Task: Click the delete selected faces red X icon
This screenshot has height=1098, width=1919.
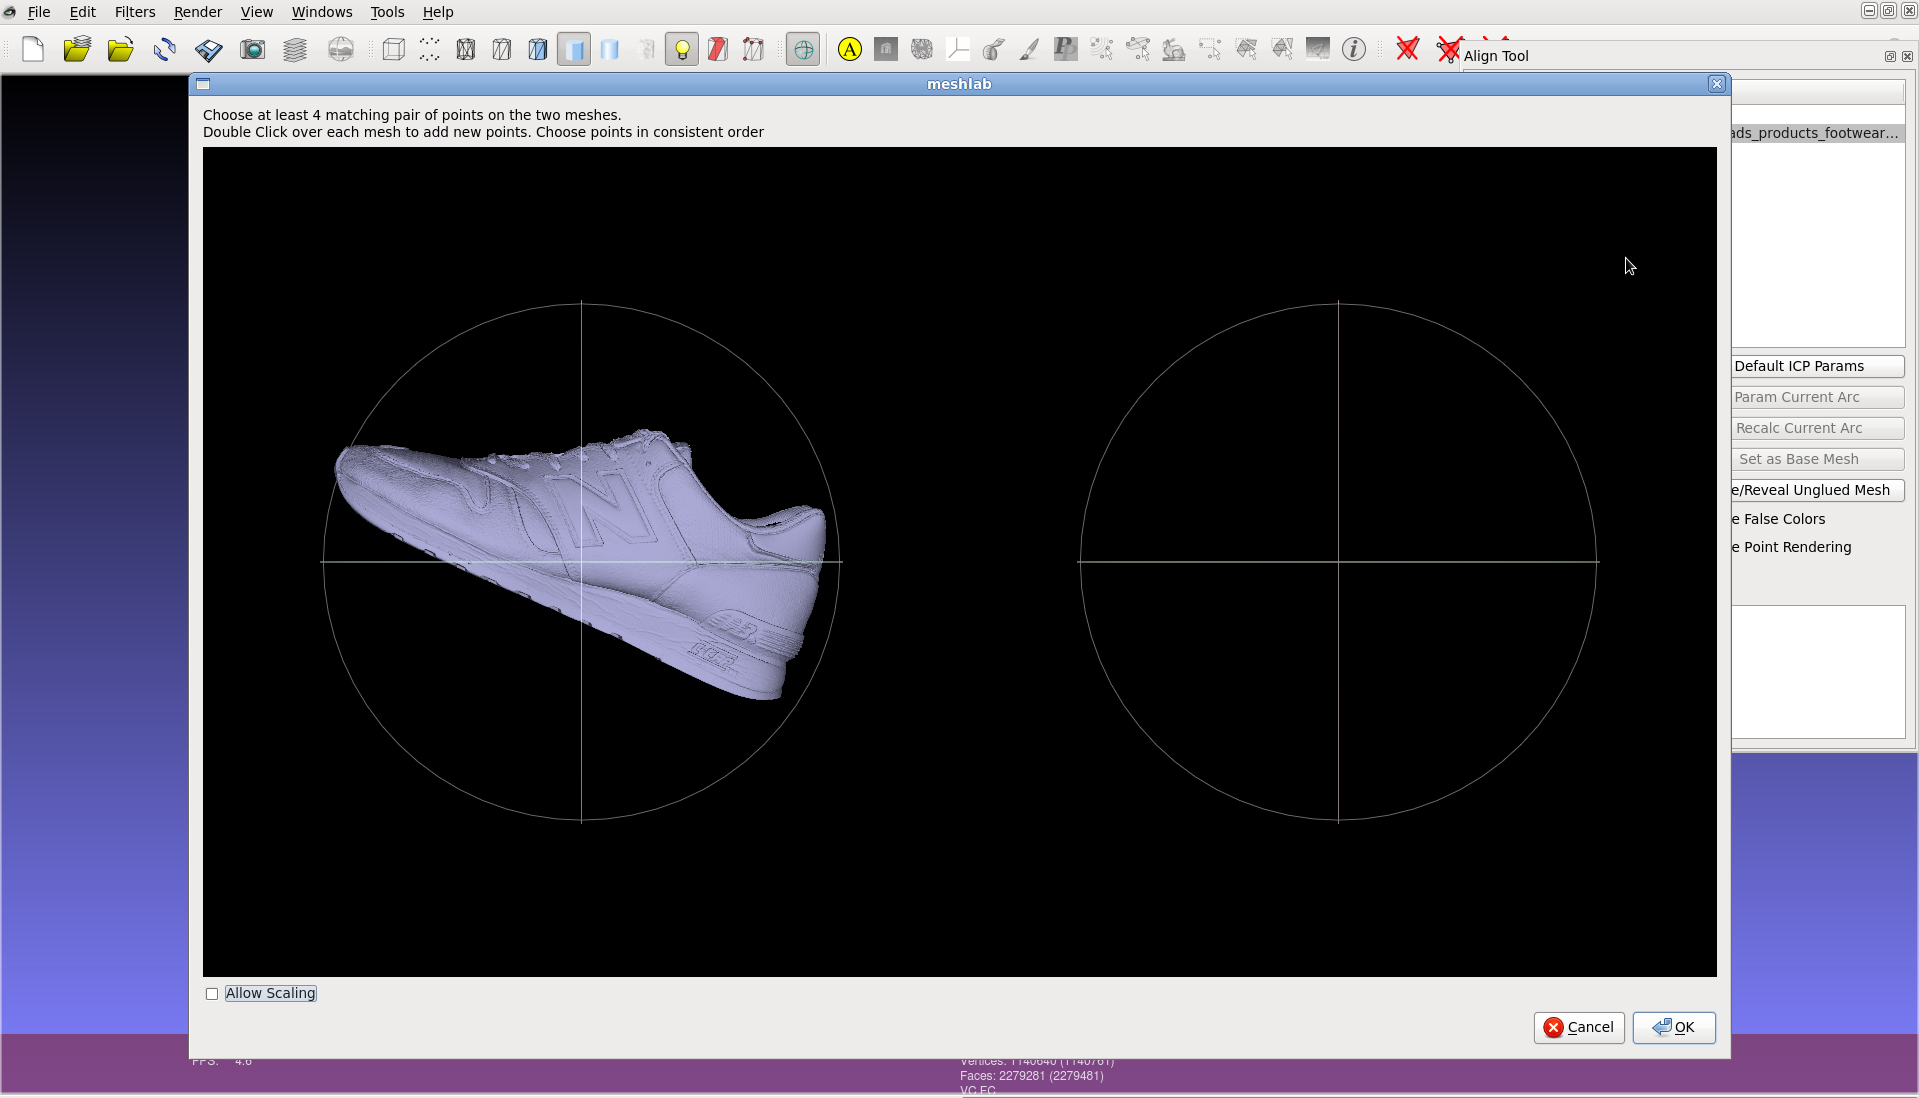Action: pos(1408,49)
